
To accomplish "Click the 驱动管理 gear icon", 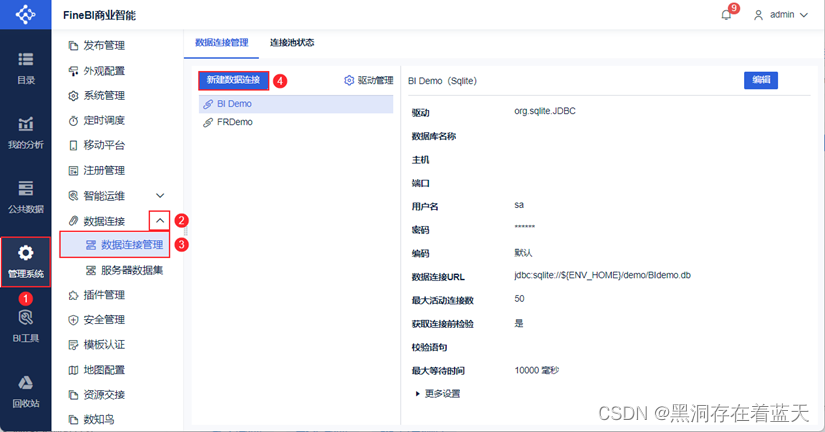I will click(x=349, y=81).
